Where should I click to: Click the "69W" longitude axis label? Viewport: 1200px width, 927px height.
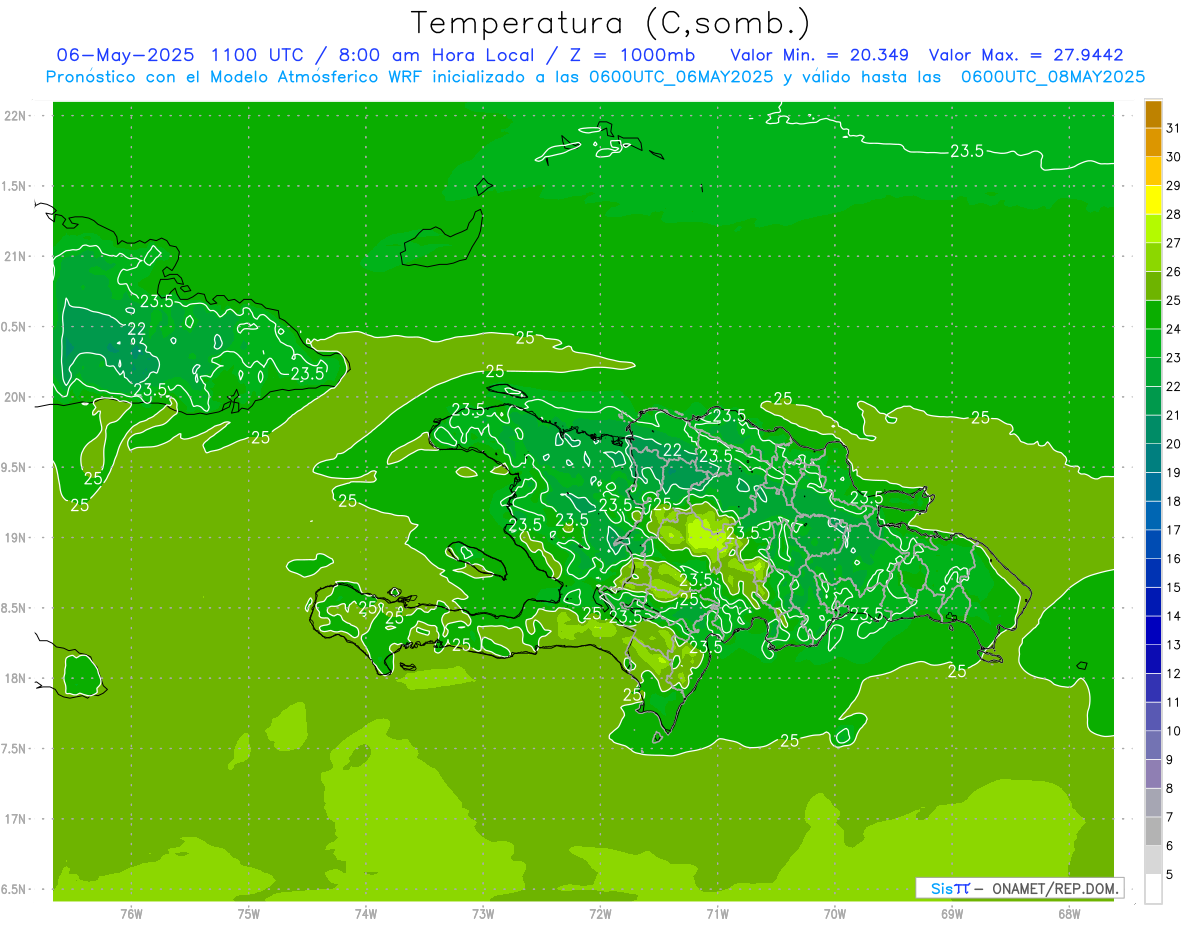952,914
